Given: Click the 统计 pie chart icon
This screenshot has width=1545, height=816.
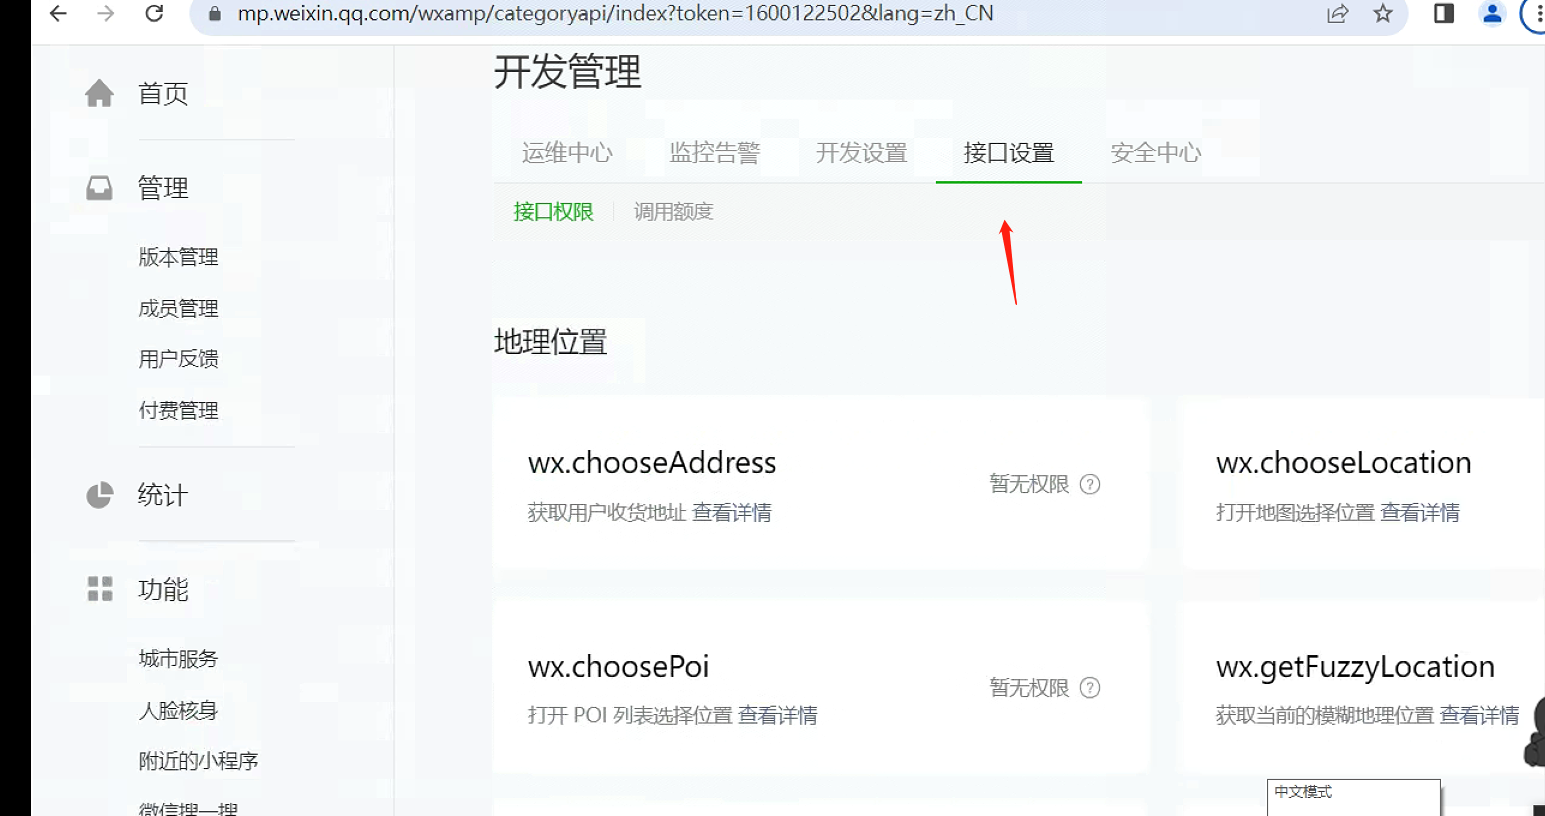Looking at the screenshot, I should click(99, 494).
